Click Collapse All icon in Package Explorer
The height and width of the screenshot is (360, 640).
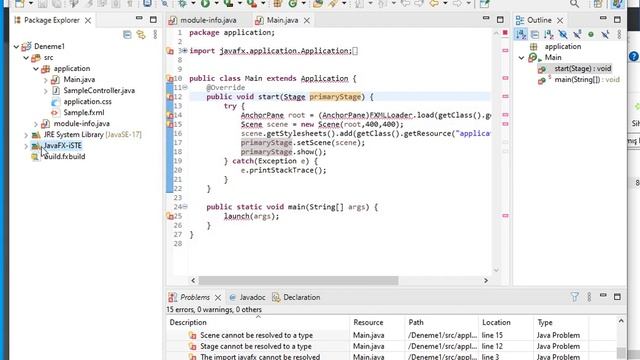click(127, 35)
